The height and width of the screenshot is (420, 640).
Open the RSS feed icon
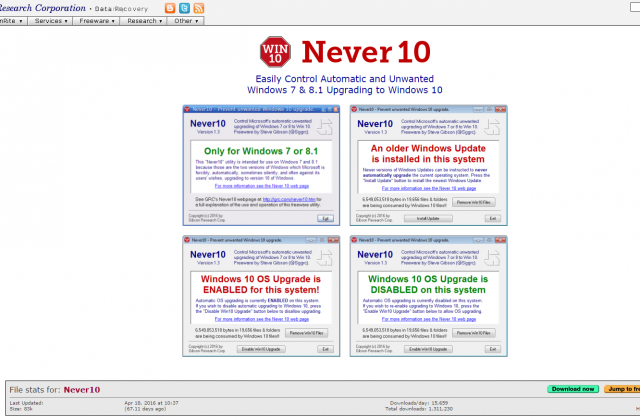(x=199, y=8)
